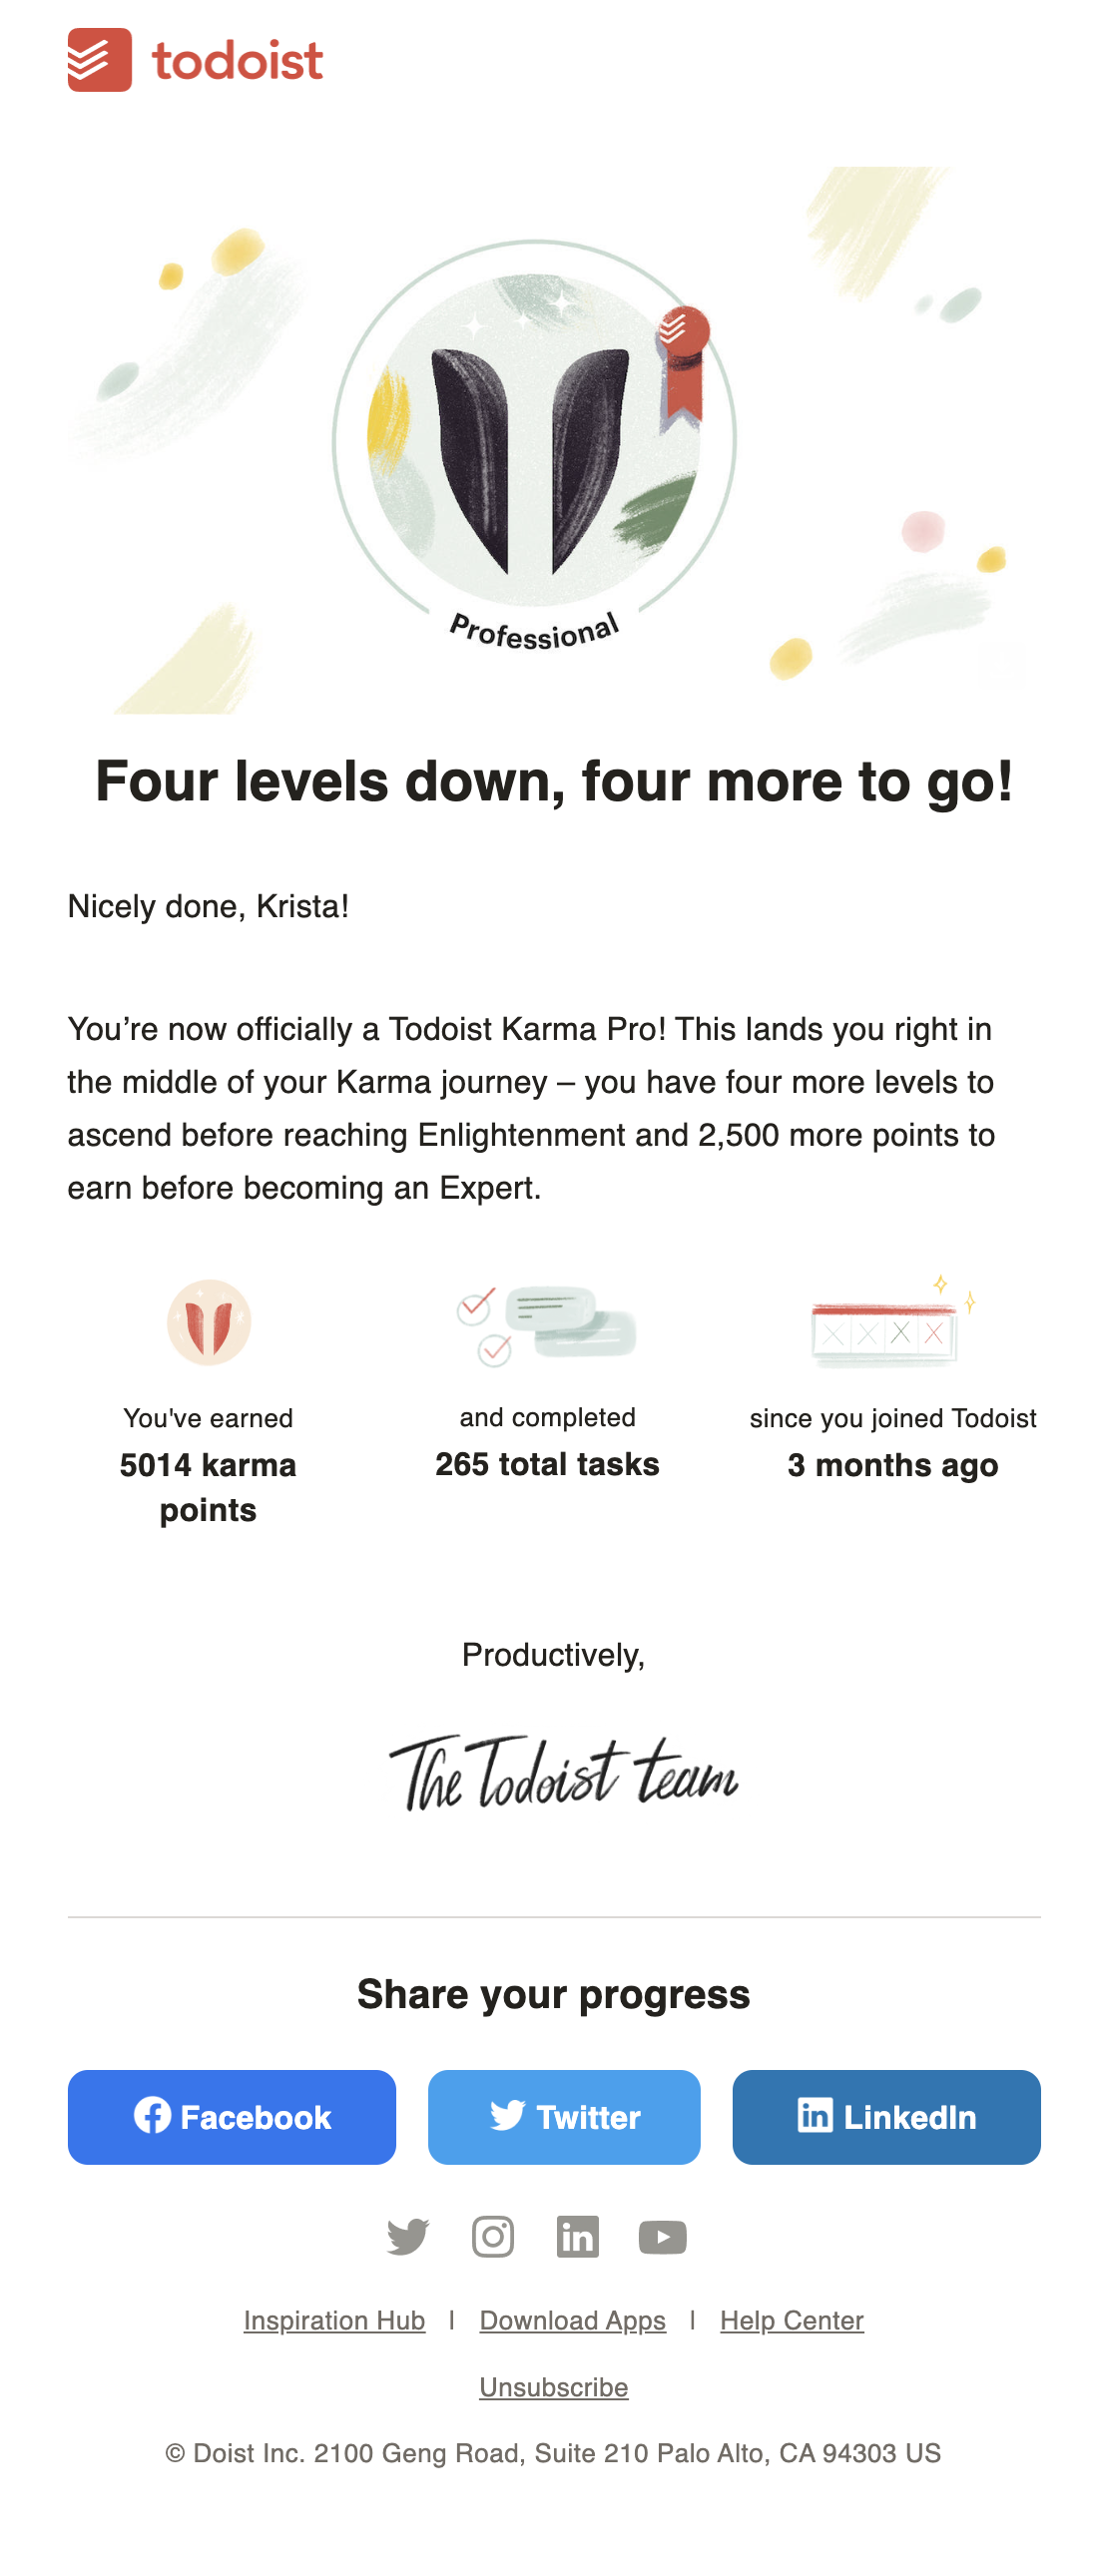Click the Unsubscribe link
This screenshot has width=1095, height=2576.
[555, 2386]
